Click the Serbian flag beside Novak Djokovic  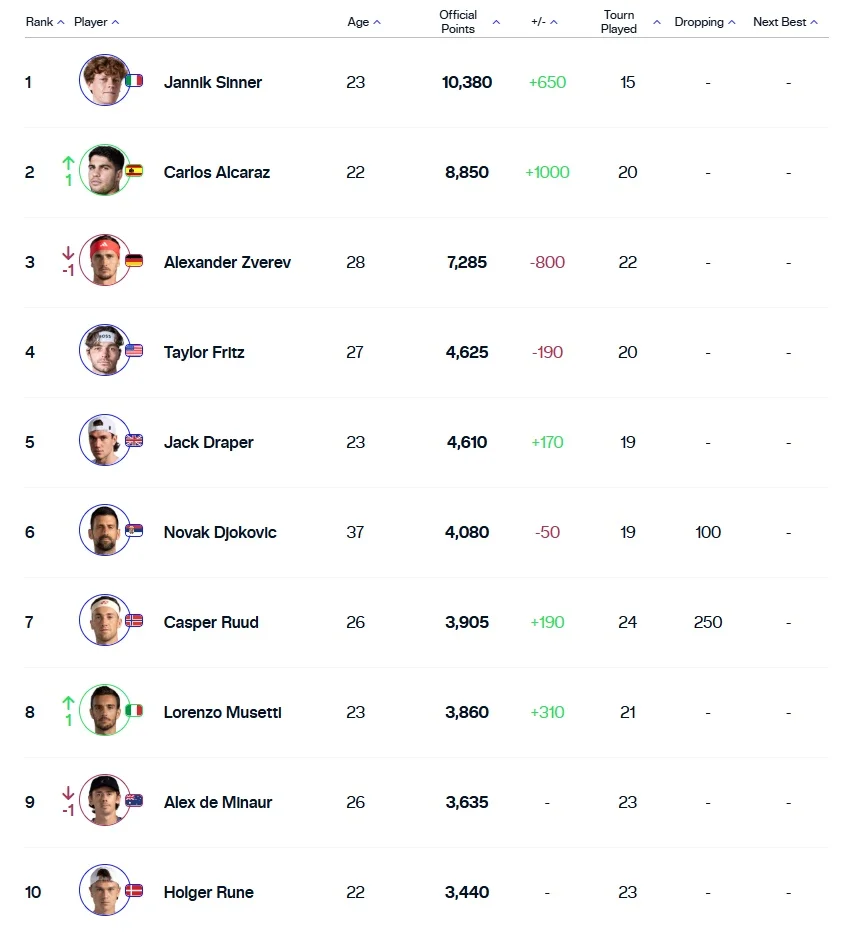[x=134, y=531]
